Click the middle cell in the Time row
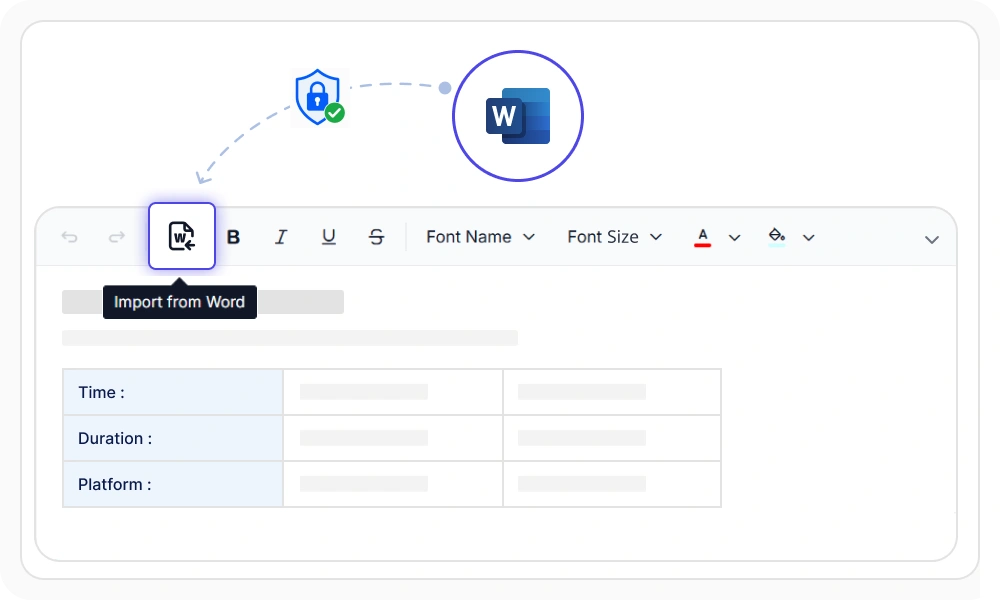The height and width of the screenshot is (600, 1000). 393,392
